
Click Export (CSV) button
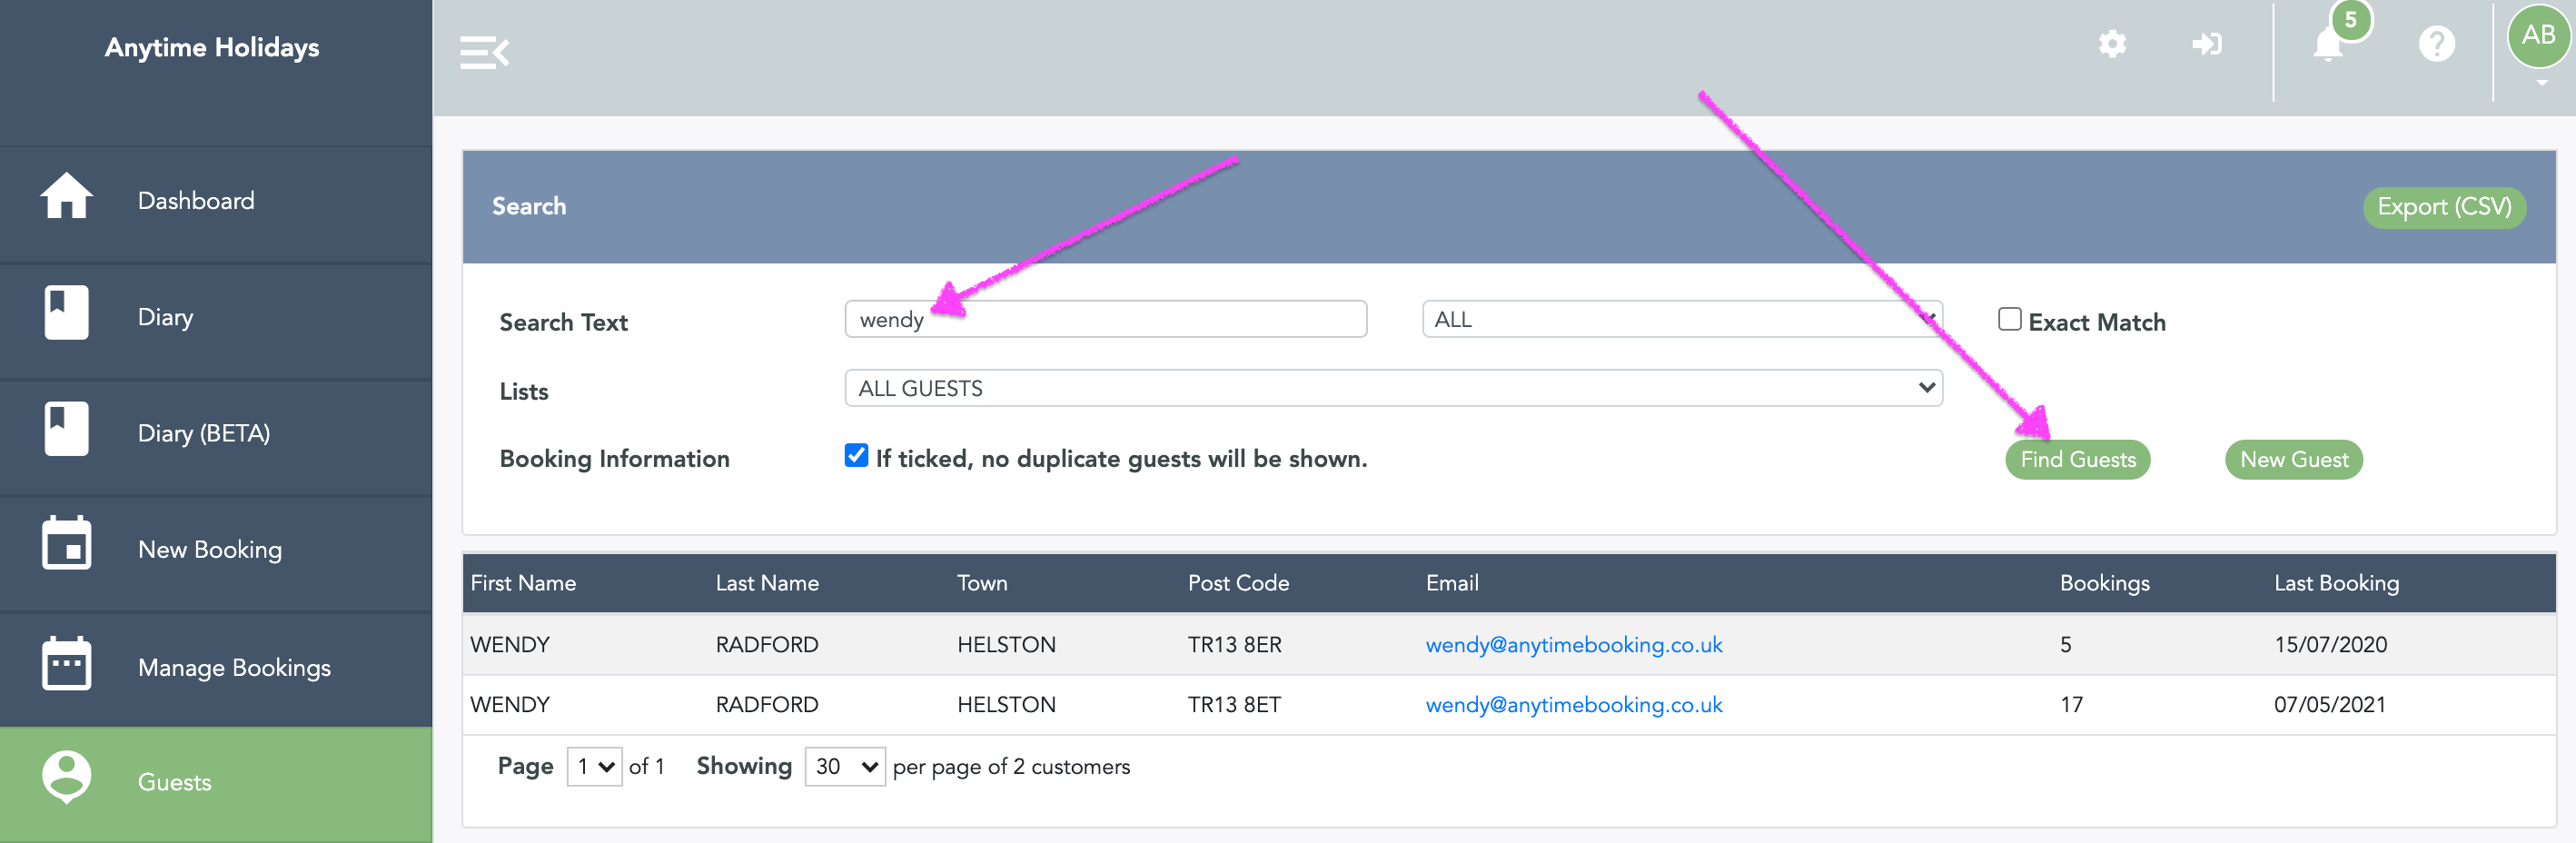coord(2444,207)
